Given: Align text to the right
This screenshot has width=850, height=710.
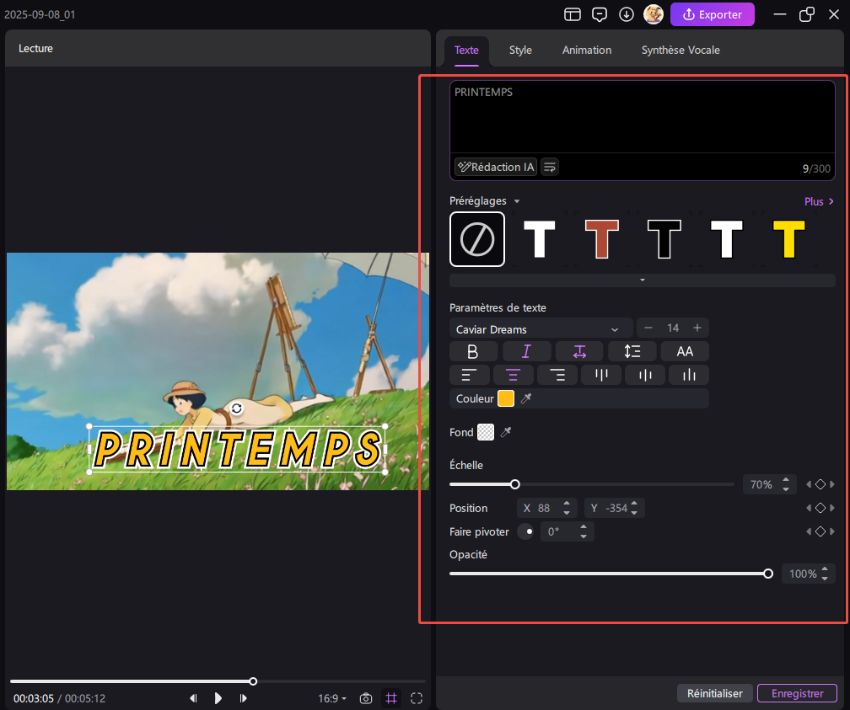Looking at the screenshot, I should coord(557,375).
